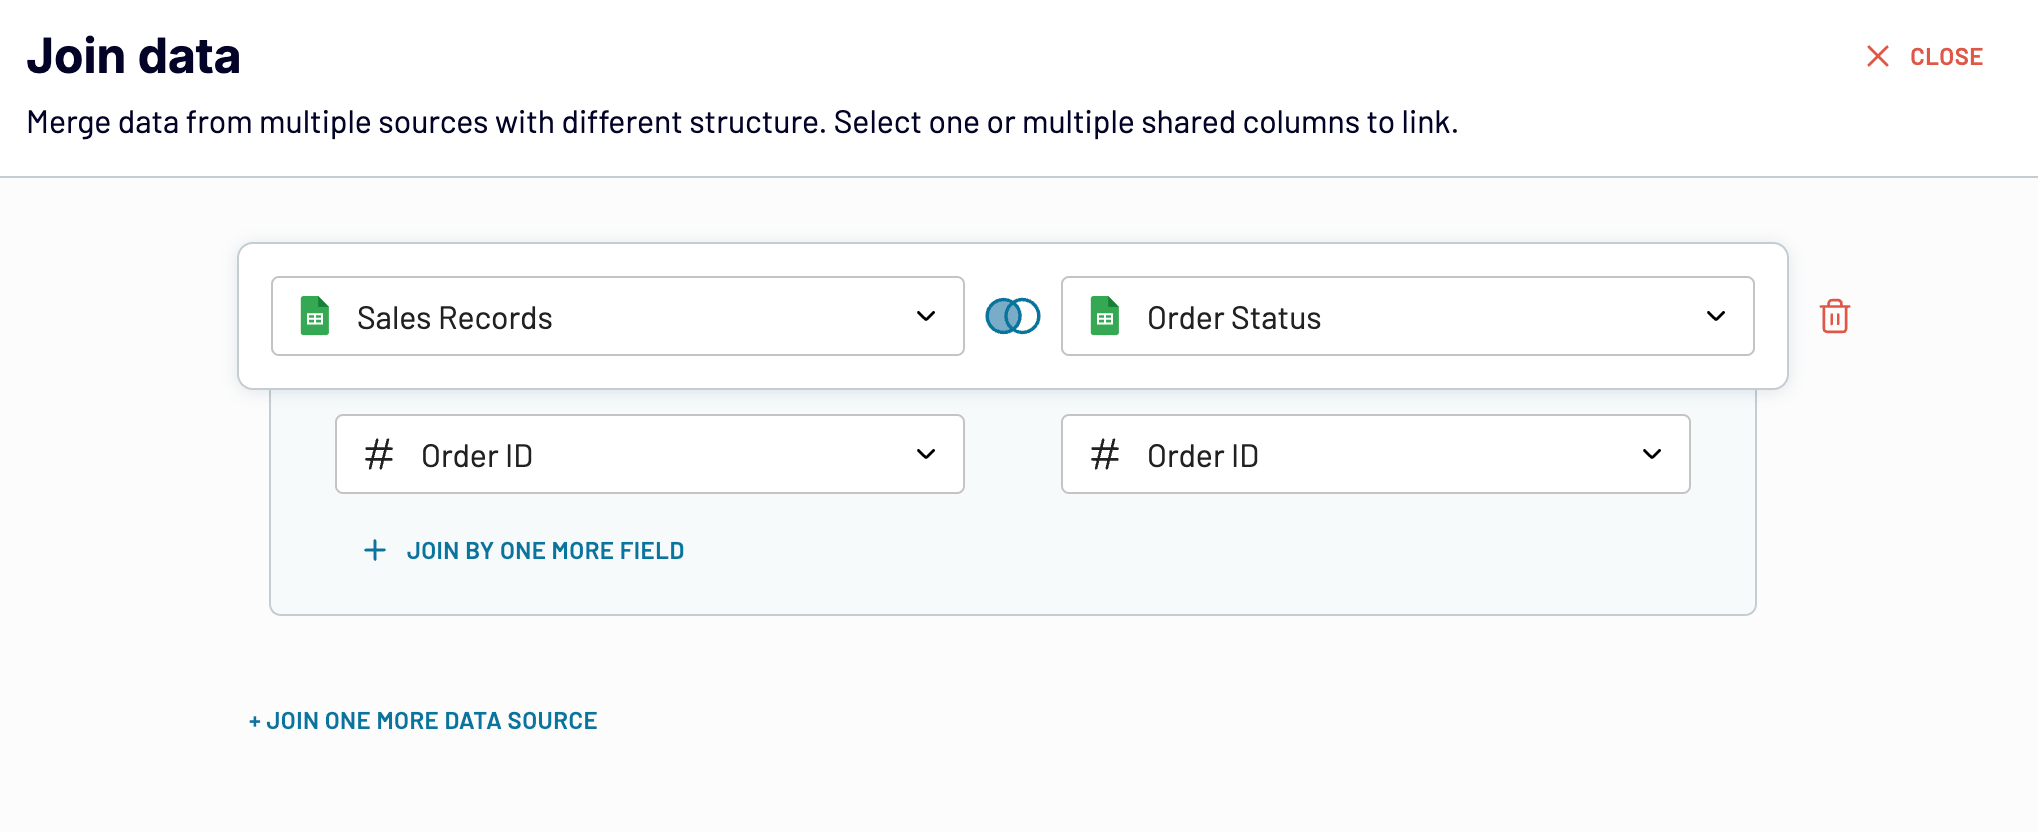Click the Join data heading

pos(134,56)
